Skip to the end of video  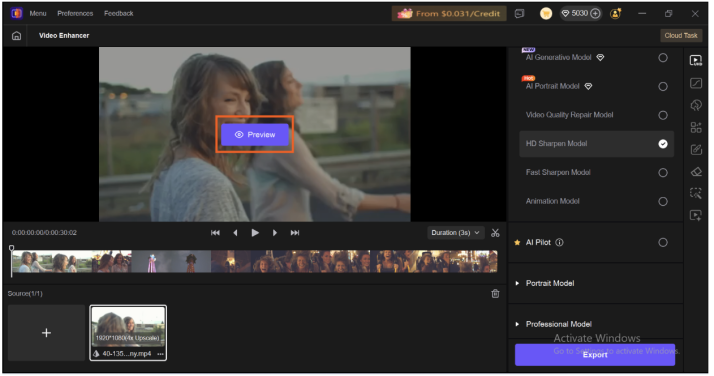[295, 233]
